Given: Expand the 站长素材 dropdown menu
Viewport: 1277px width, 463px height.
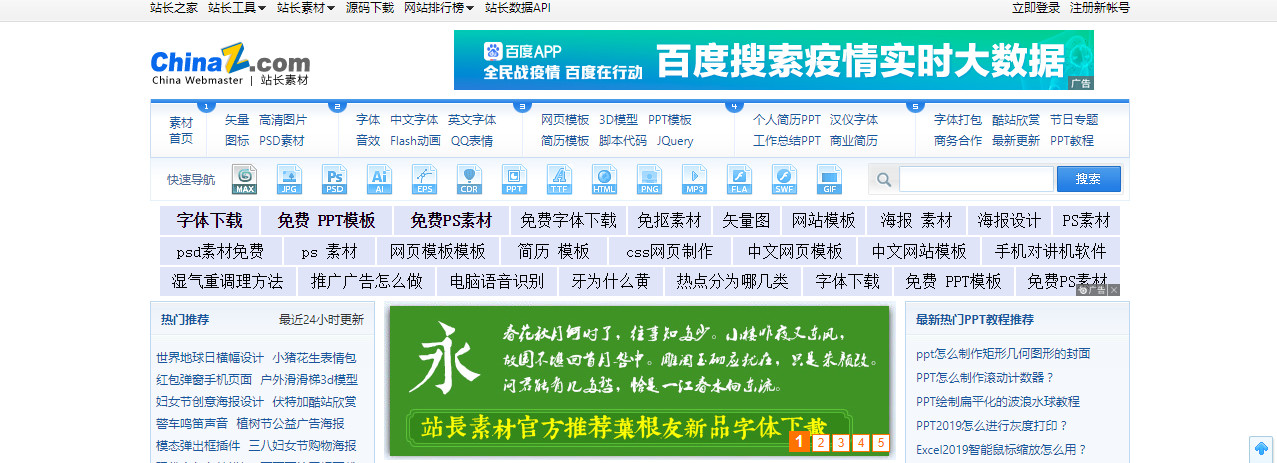Looking at the screenshot, I should tap(306, 8).
